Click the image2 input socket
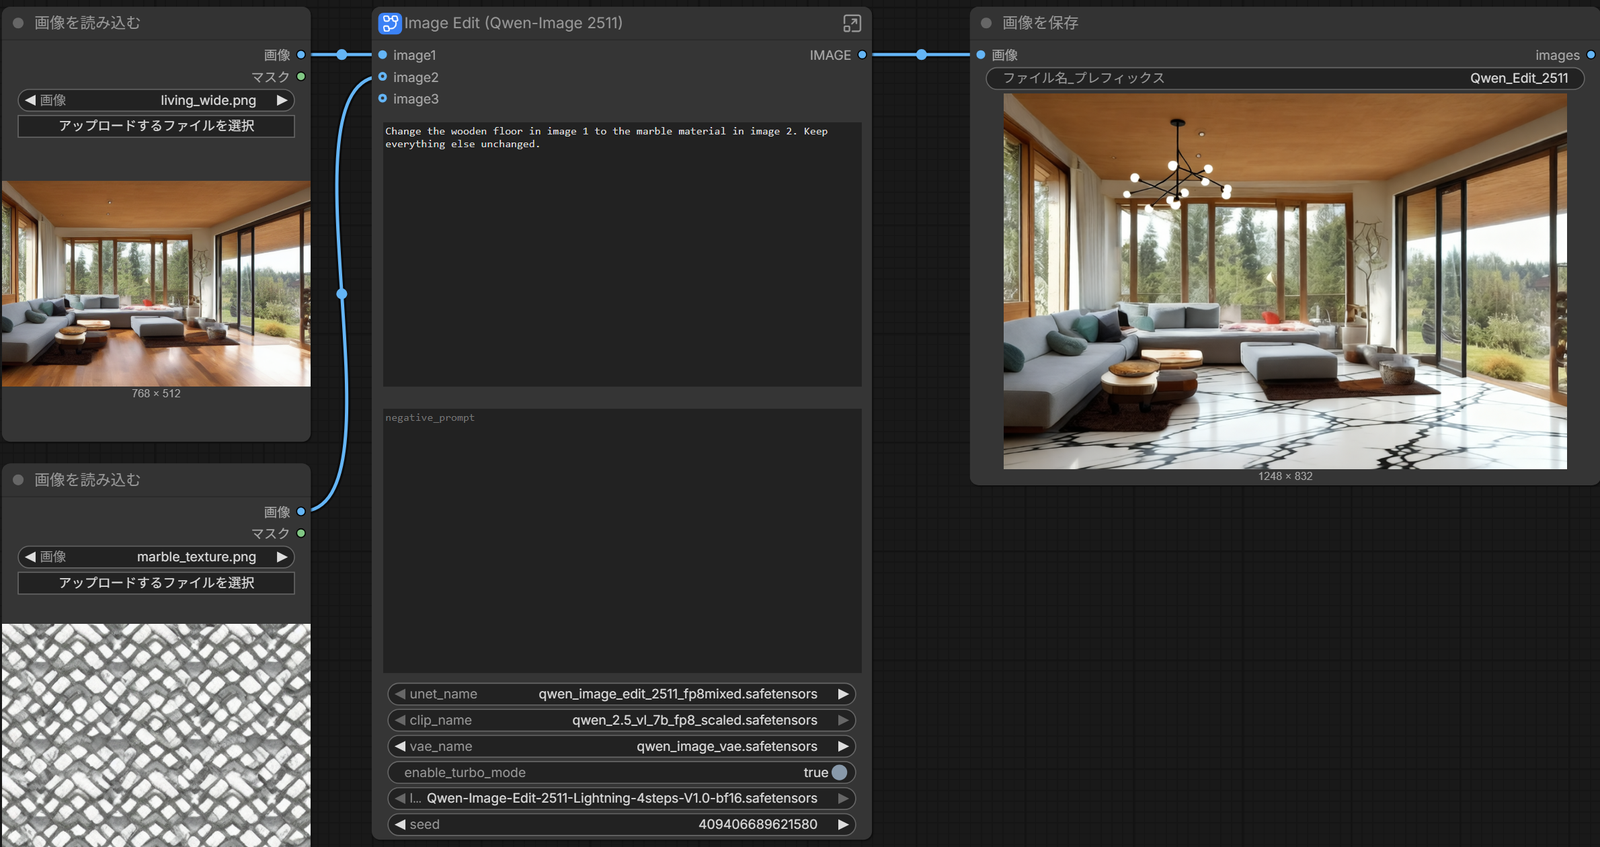 coord(383,77)
